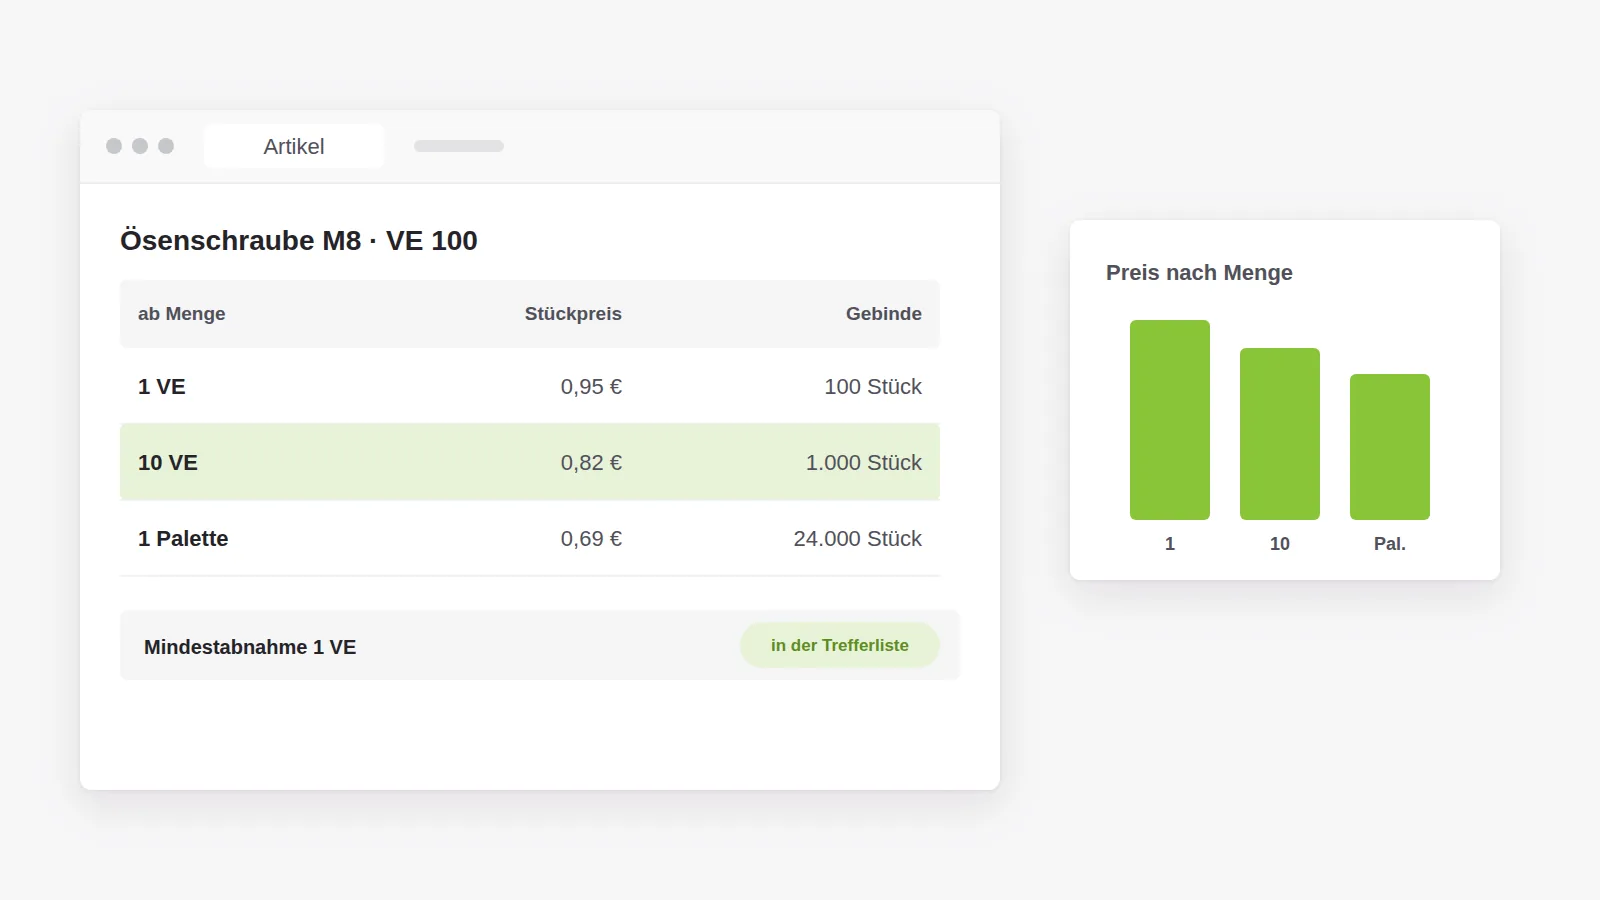Click the 'in der Trefferliste' badge
1600x900 pixels.
tap(840, 645)
